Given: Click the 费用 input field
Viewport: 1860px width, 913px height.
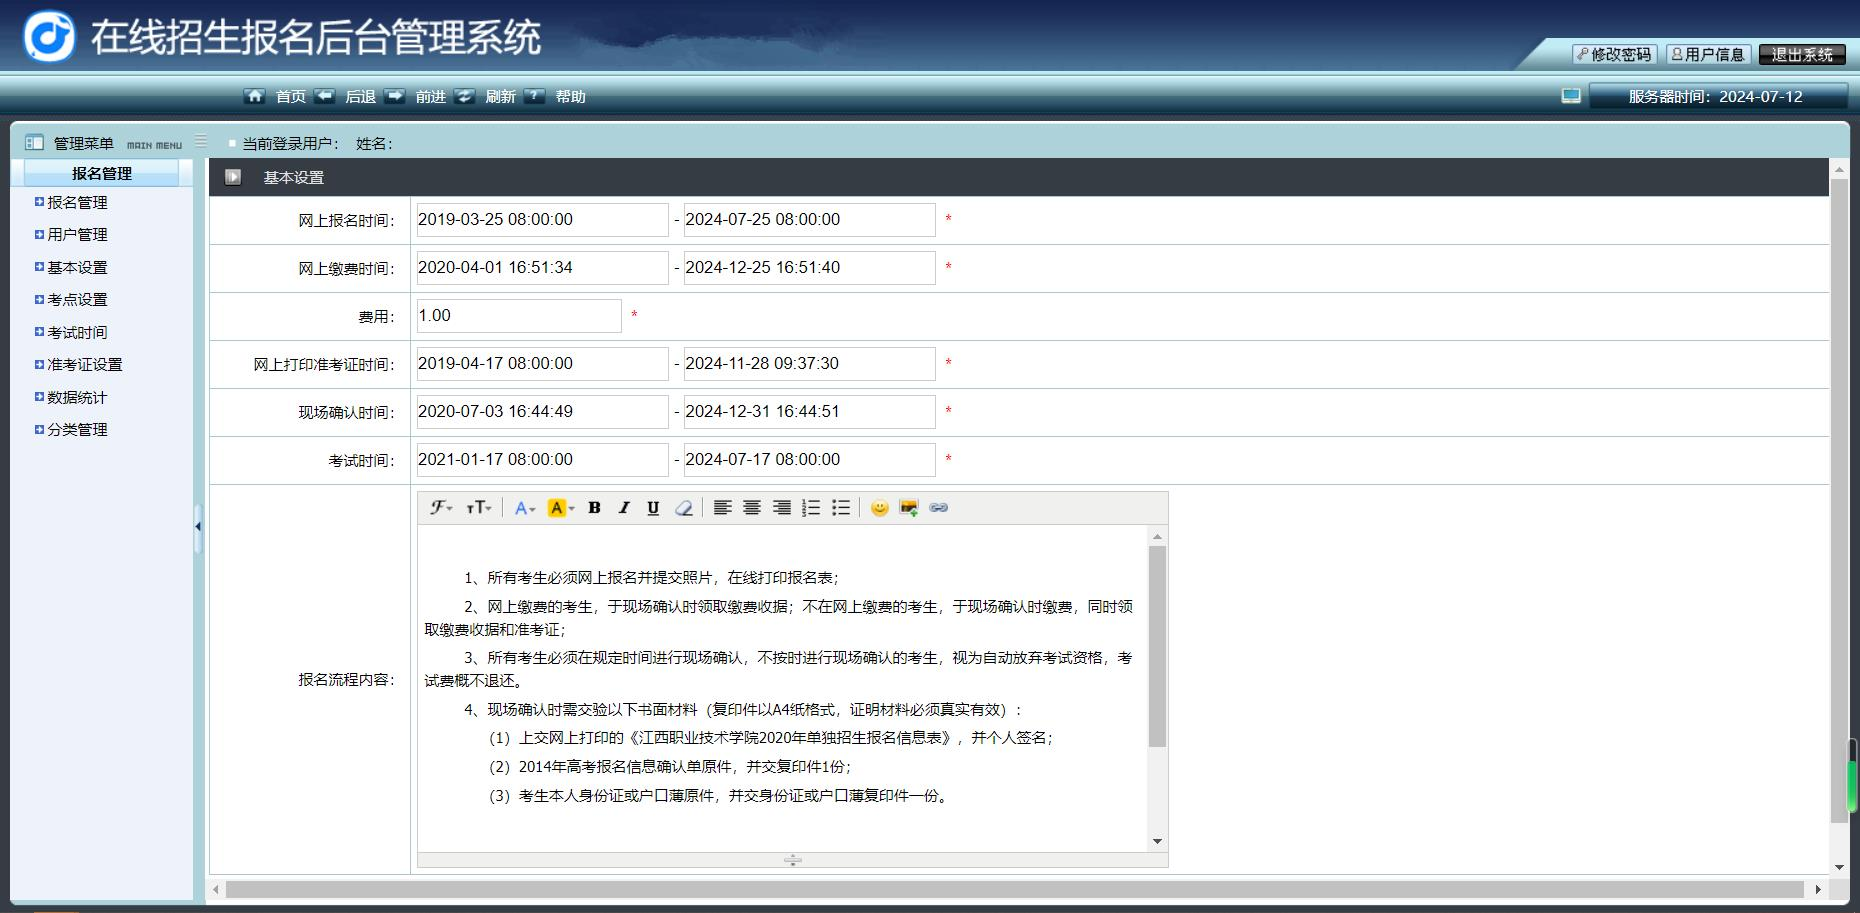Looking at the screenshot, I should [x=518, y=316].
